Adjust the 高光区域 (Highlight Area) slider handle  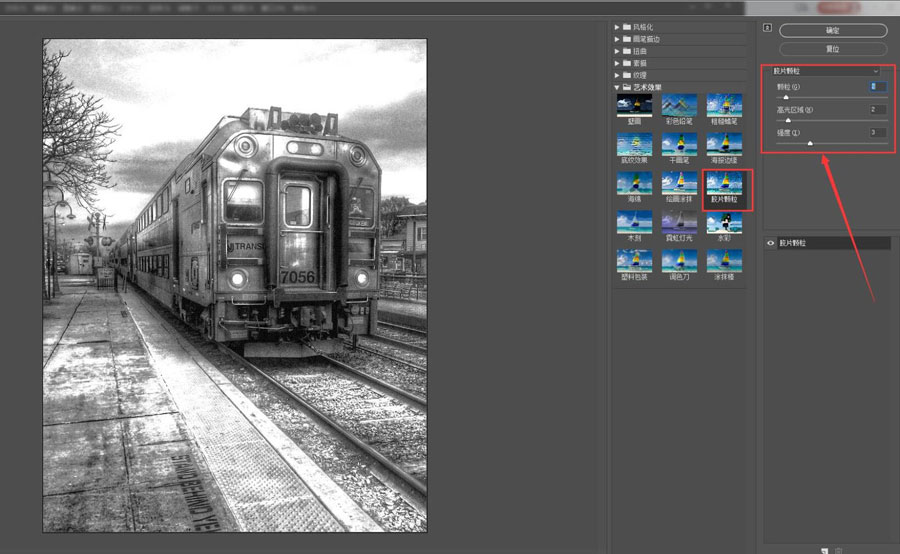pos(788,121)
